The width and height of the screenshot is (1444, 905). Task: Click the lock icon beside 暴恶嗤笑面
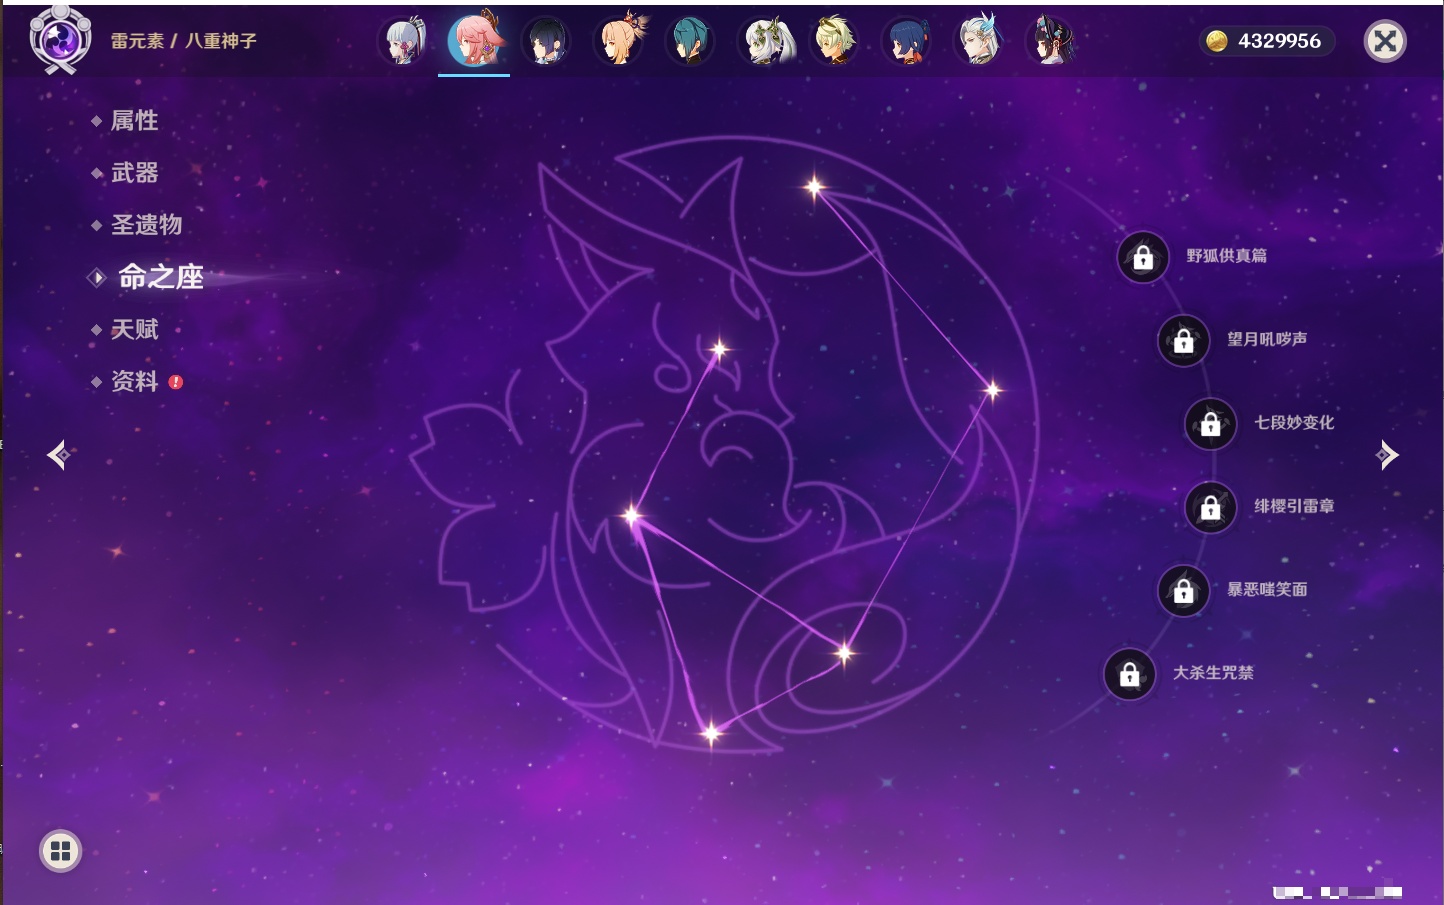coord(1183,591)
